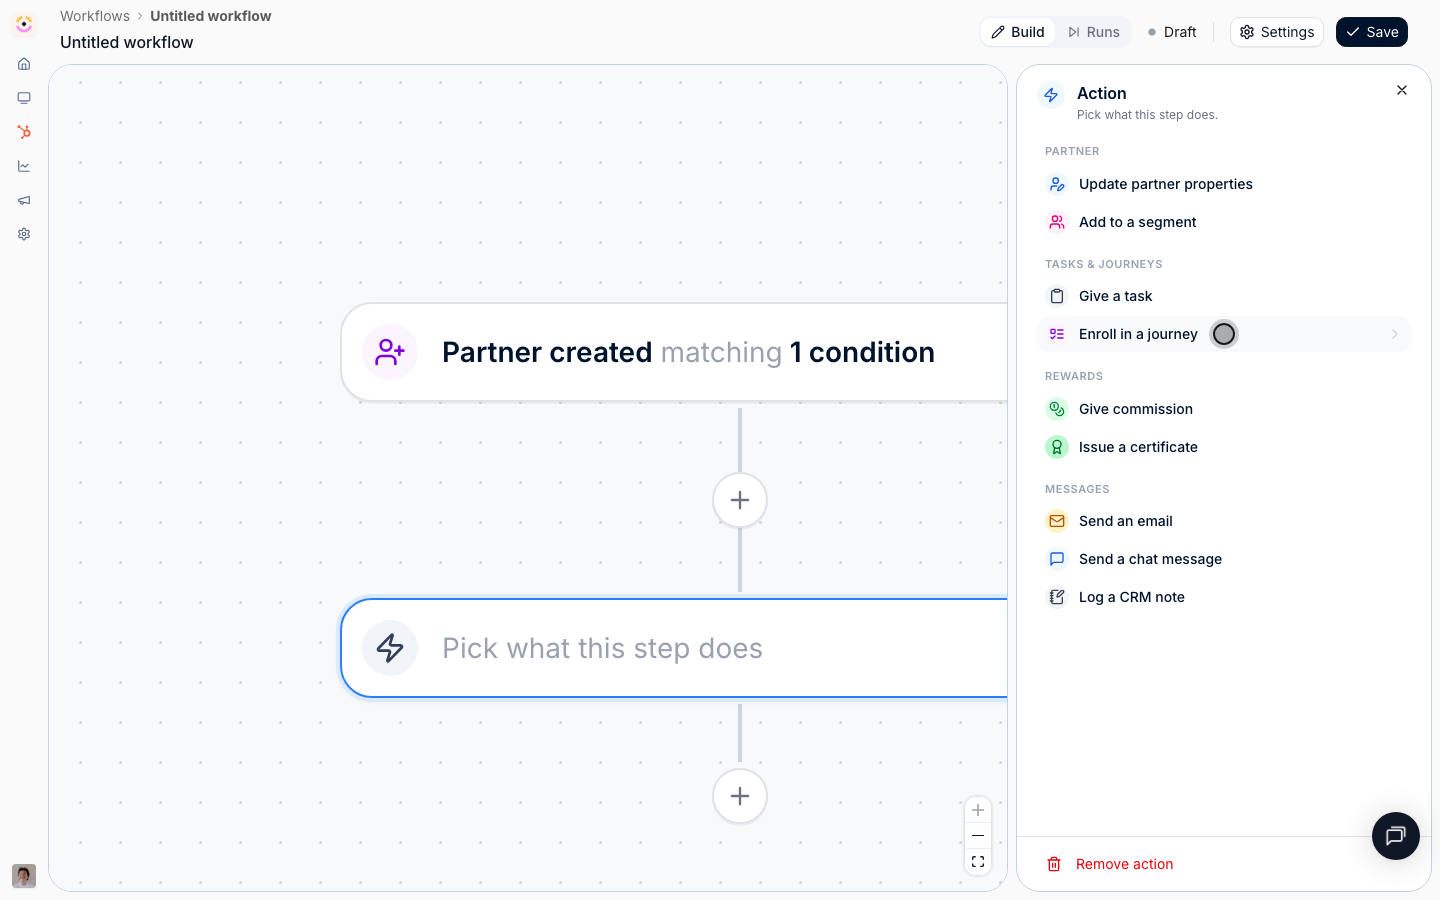Open the chat support bubble
Screen dimensions: 1440x900
[1396, 836]
